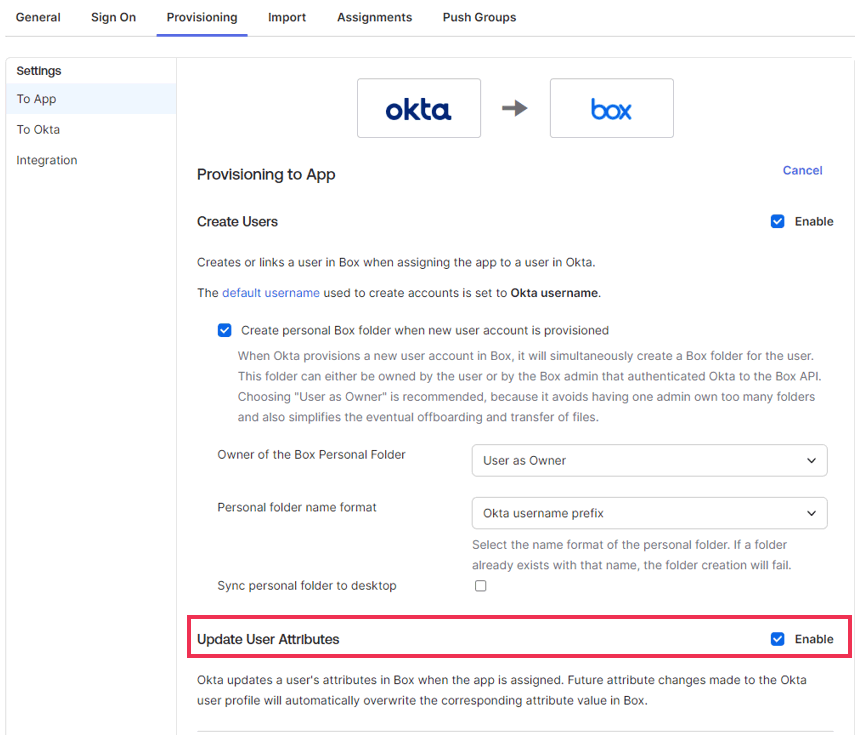The width and height of the screenshot is (861, 735).
Task: Click the arrow between Okta and Box logos
Action: pyautogui.click(x=515, y=108)
